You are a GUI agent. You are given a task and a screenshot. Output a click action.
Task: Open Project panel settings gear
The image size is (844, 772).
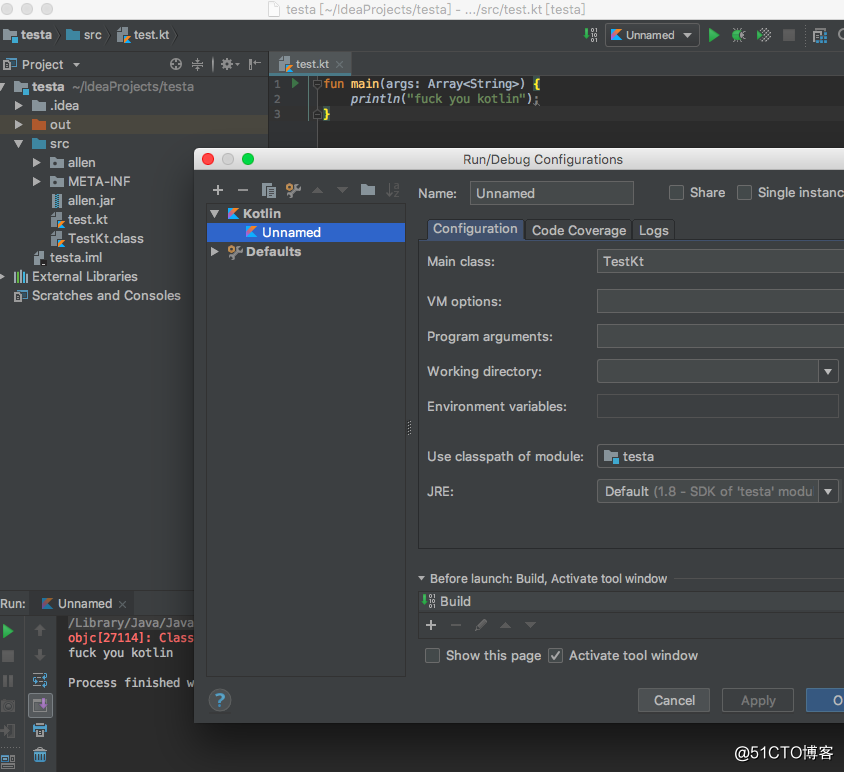coord(230,64)
